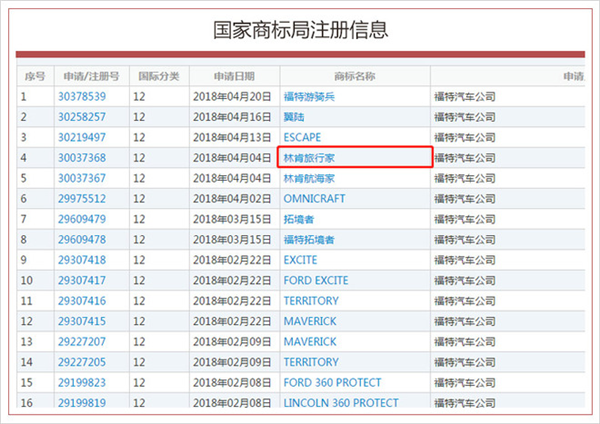The height and width of the screenshot is (424, 600).
Task: Click trademark name 林肯航海家
Action: [x=309, y=178]
